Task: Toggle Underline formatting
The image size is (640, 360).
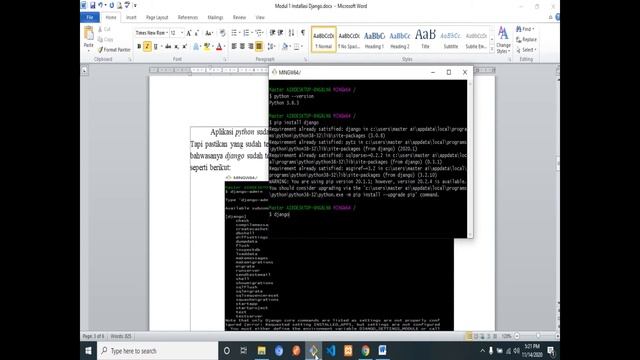Action: pos(155,47)
